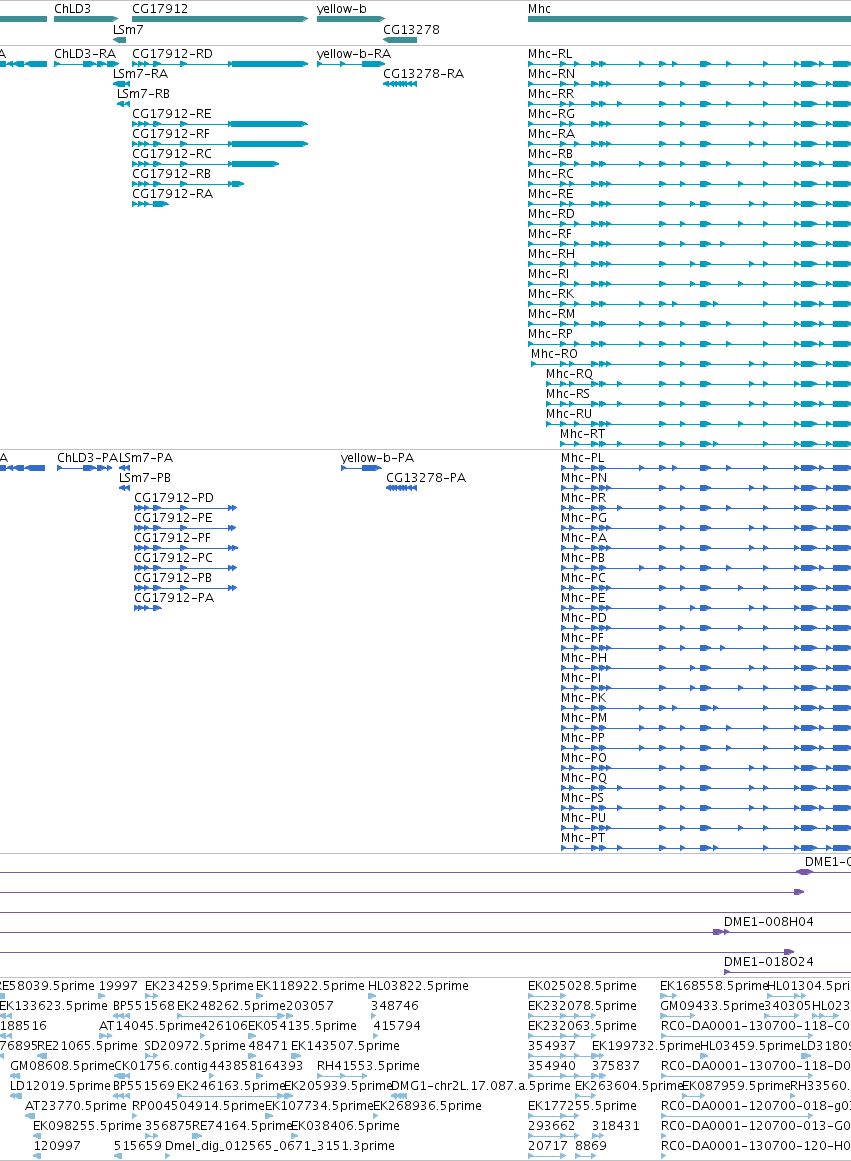This screenshot has width=851, height=1161.
Task: Click the Mhc gene label
Action: pos(539,9)
